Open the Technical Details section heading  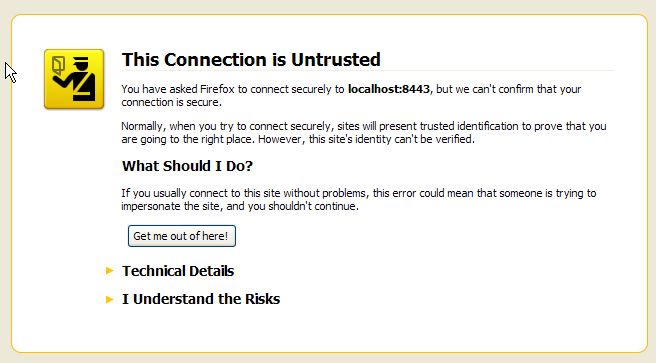point(178,271)
